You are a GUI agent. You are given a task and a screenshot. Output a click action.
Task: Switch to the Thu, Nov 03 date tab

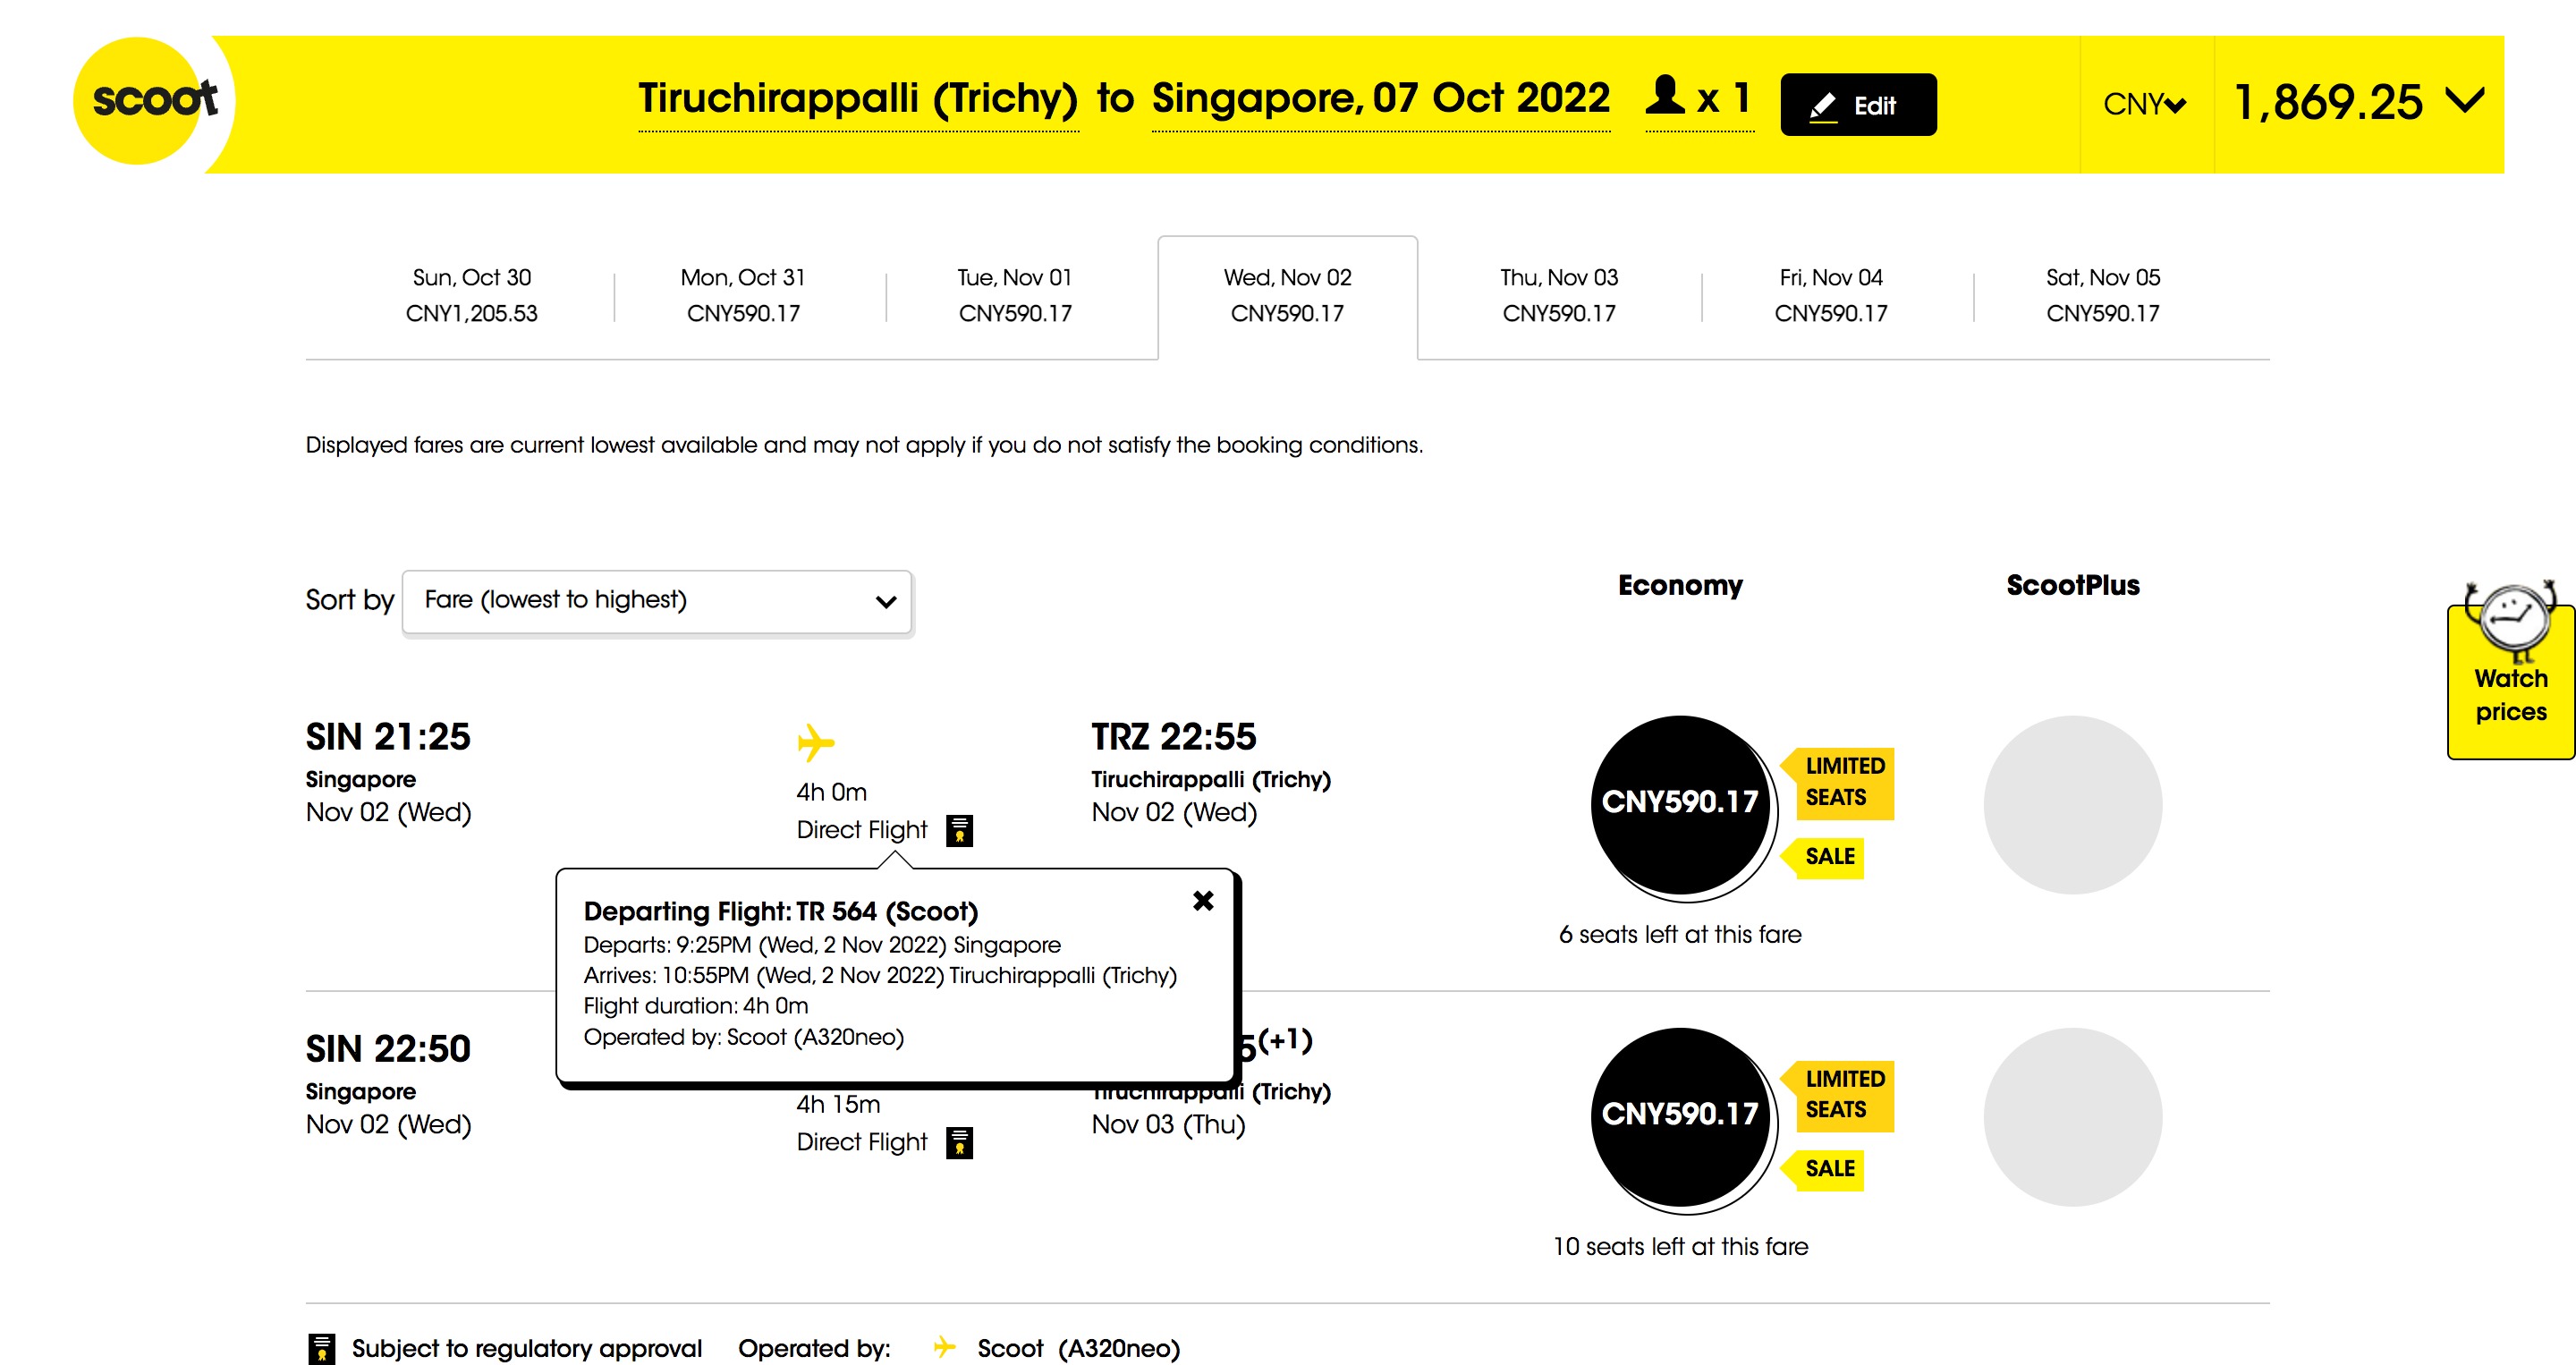(x=1558, y=295)
